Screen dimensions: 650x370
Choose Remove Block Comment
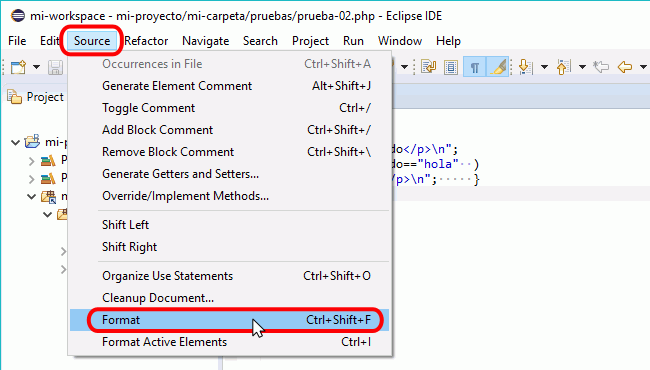coord(229,152)
